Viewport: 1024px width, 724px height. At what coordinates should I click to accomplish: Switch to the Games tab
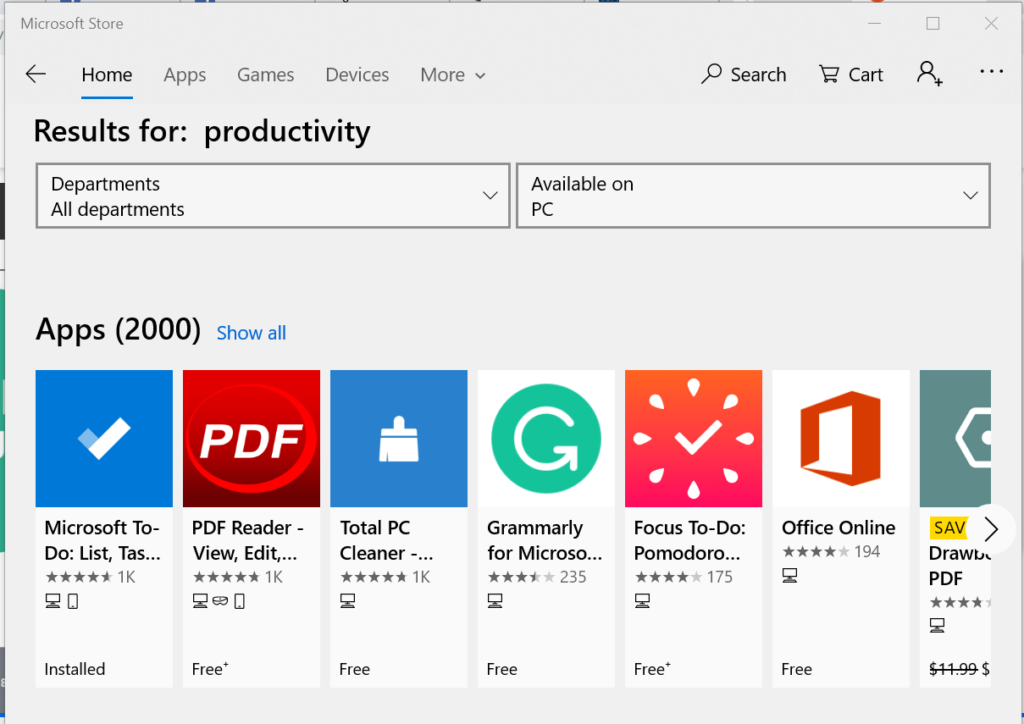(x=265, y=75)
